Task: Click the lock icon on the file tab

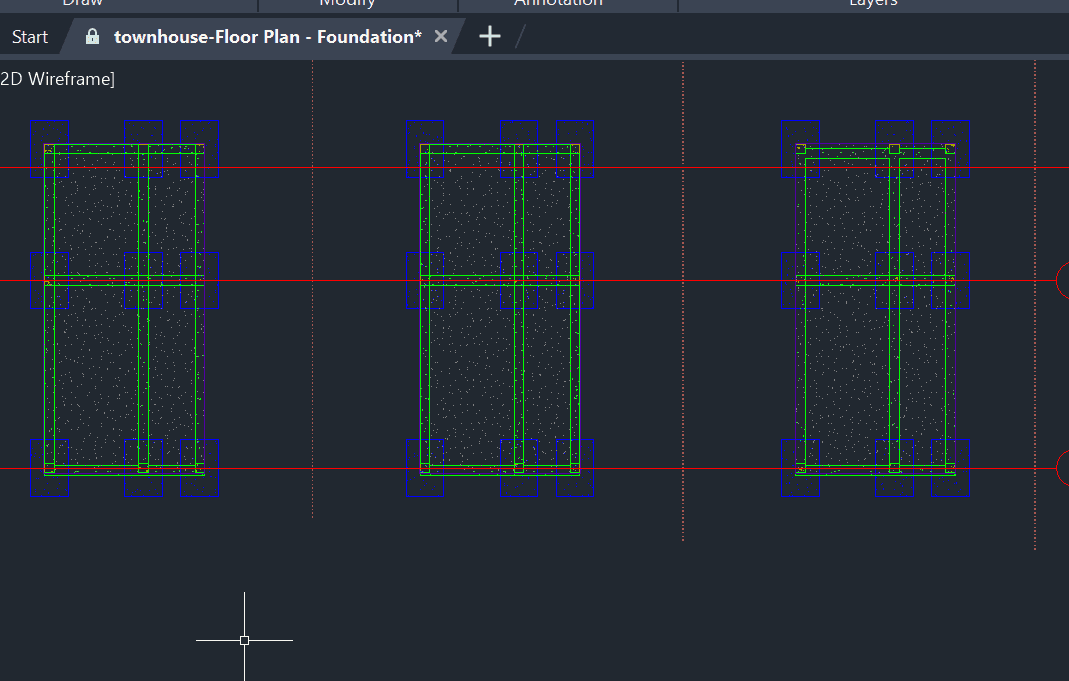Action: point(93,37)
